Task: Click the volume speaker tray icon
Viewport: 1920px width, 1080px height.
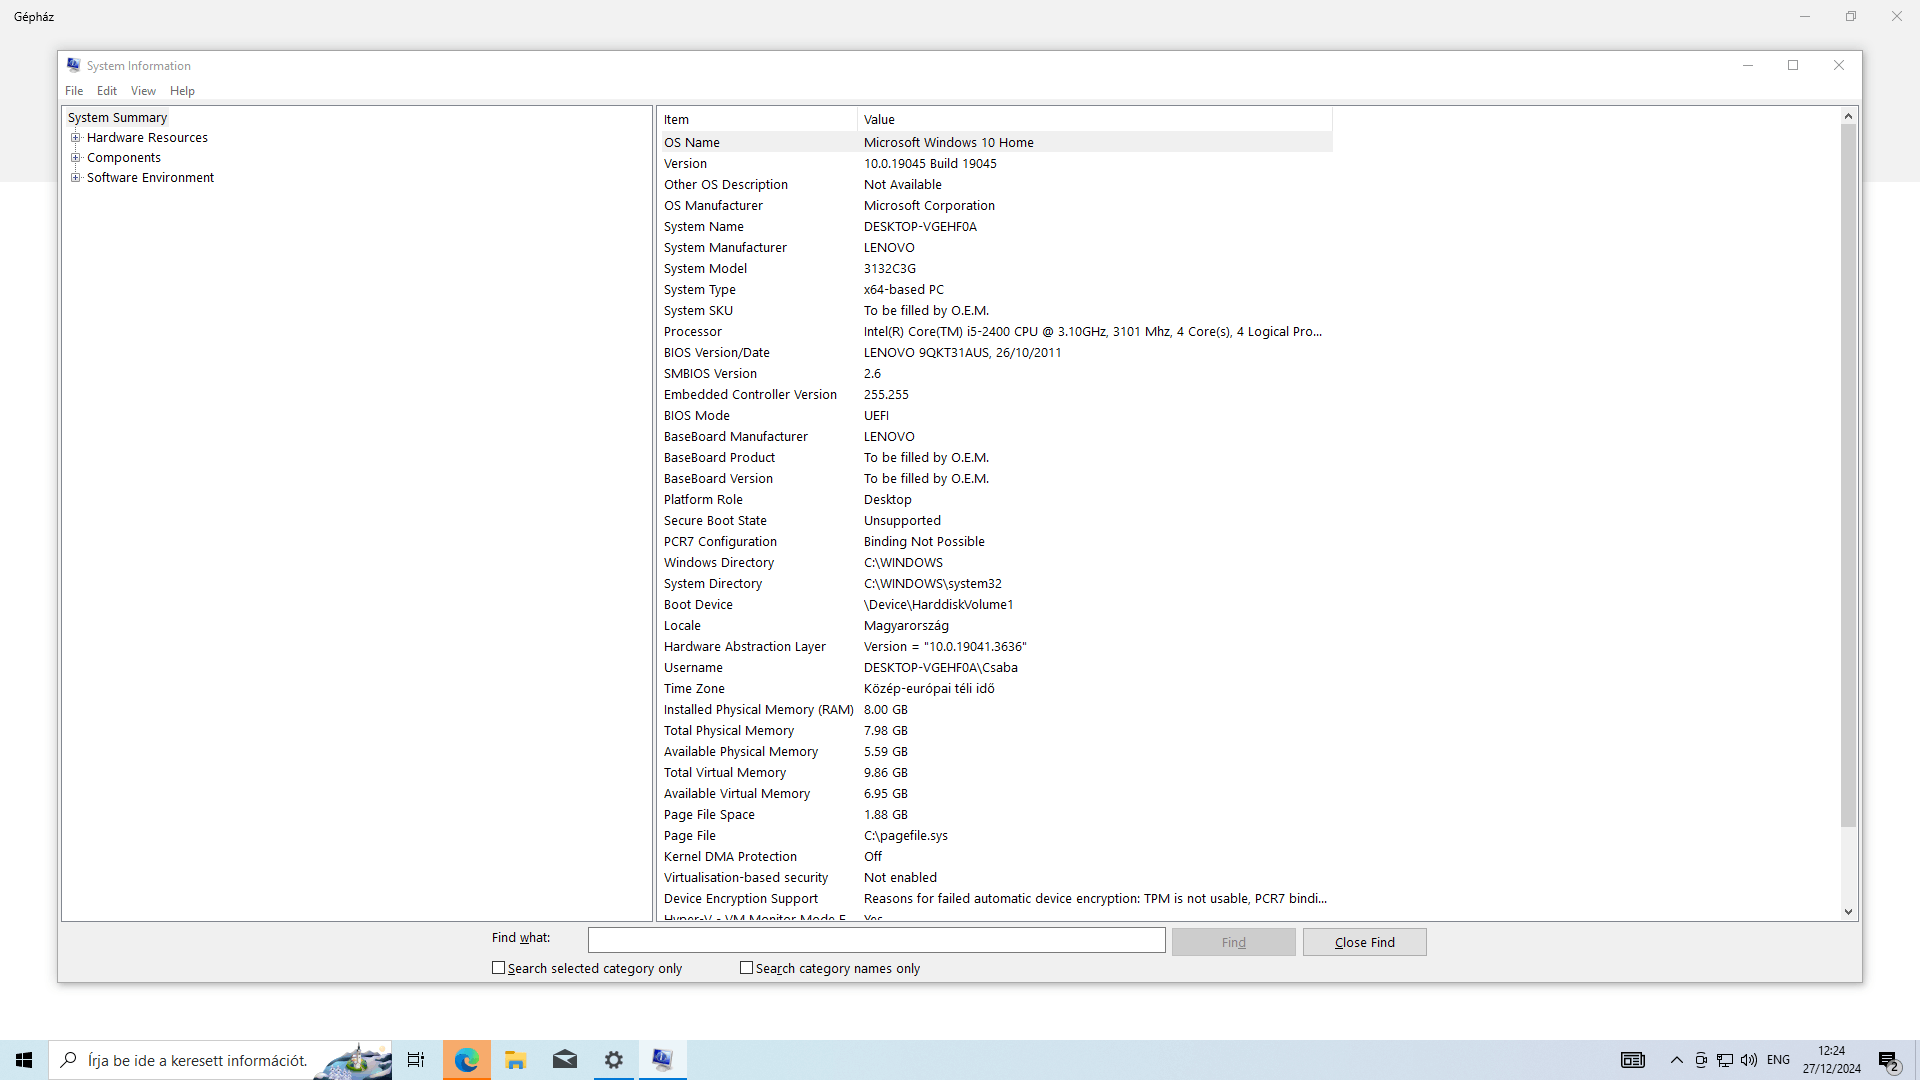Action: coord(1749,1060)
